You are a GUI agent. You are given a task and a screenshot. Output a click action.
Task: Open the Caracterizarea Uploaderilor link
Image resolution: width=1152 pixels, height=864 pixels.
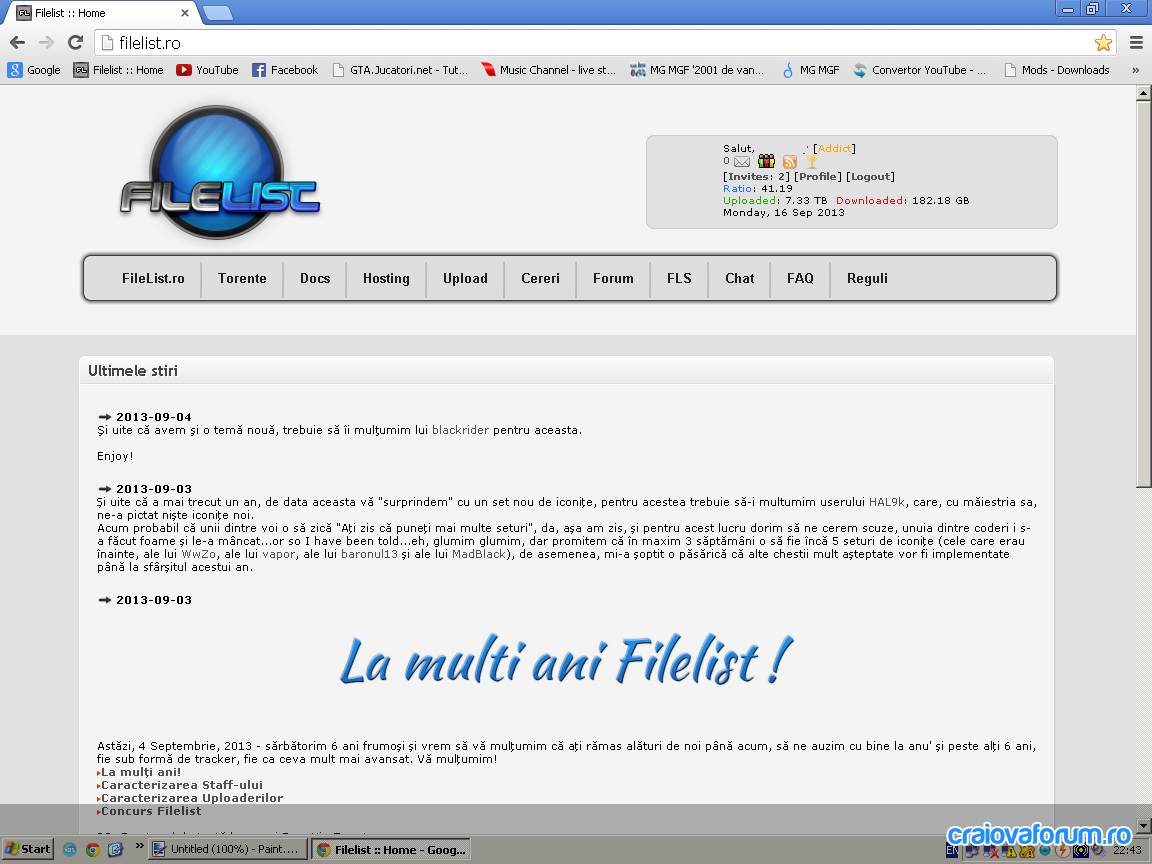(192, 798)
